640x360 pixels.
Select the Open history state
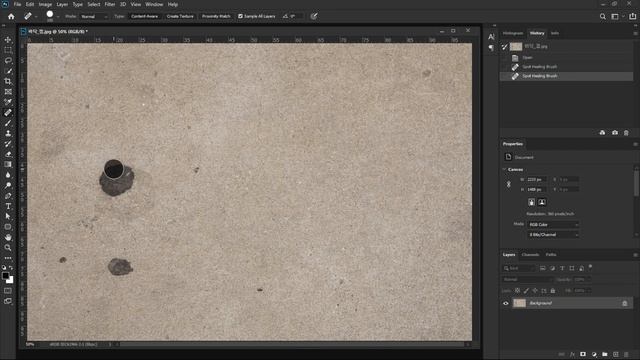point(567,58)
